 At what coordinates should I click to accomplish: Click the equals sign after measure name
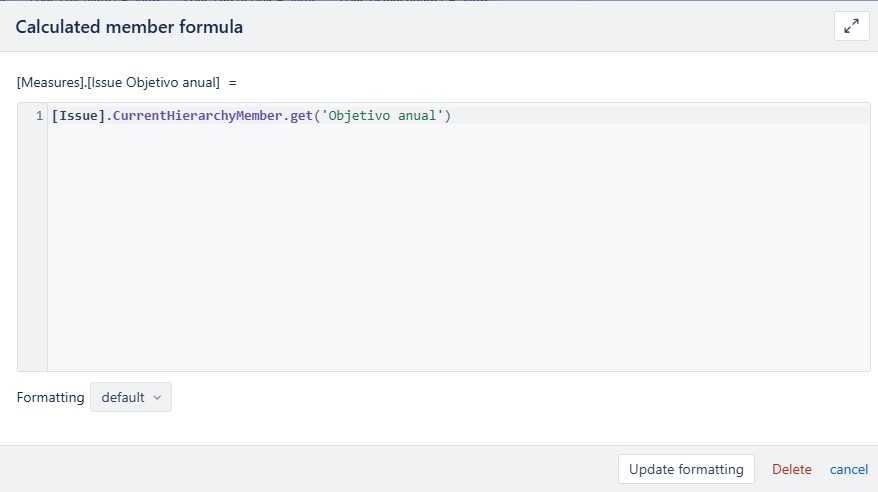click(x=232, y=83)
